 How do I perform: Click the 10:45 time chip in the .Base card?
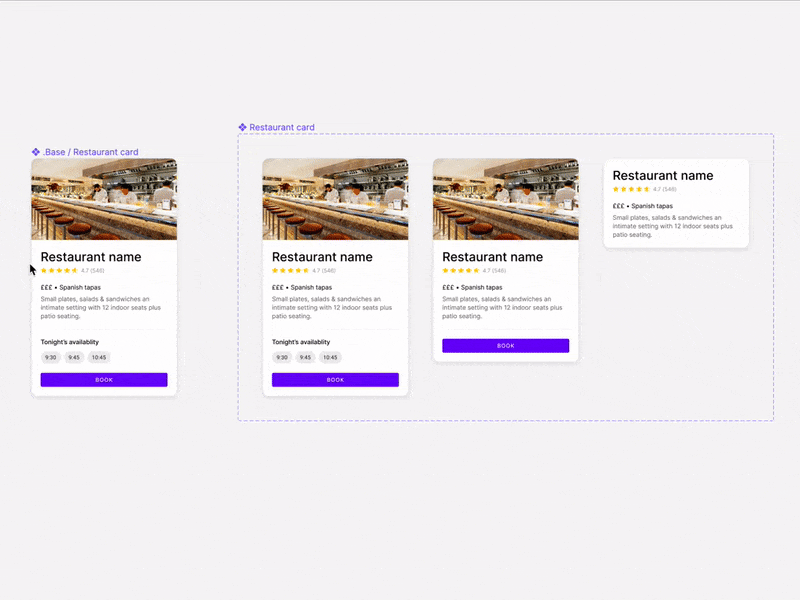point(99,357)
